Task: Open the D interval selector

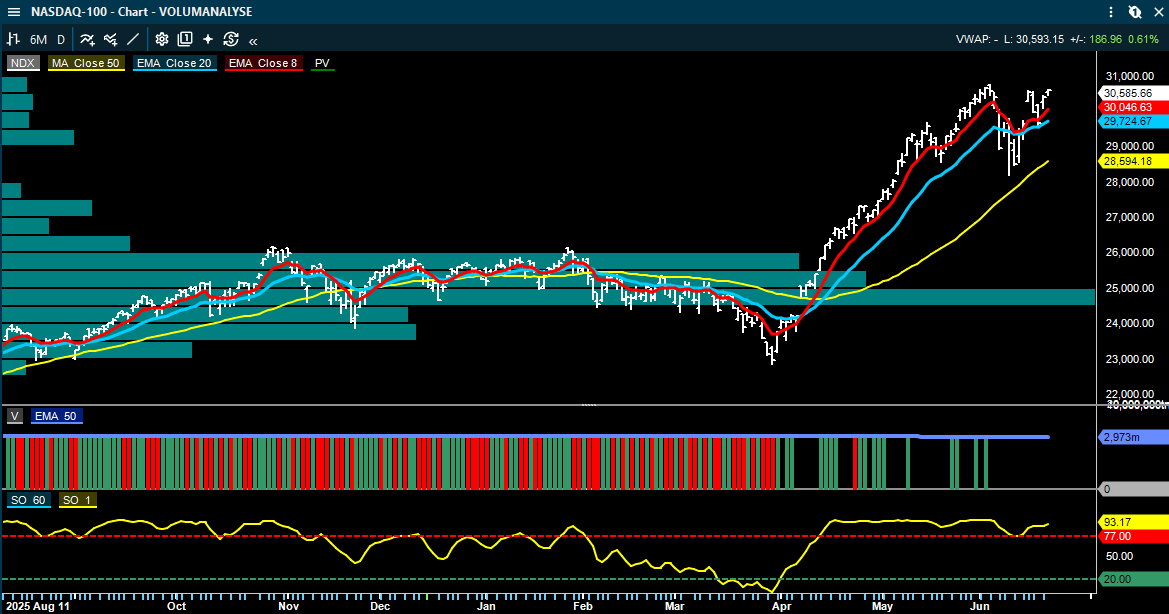Action: pos(61,39)
